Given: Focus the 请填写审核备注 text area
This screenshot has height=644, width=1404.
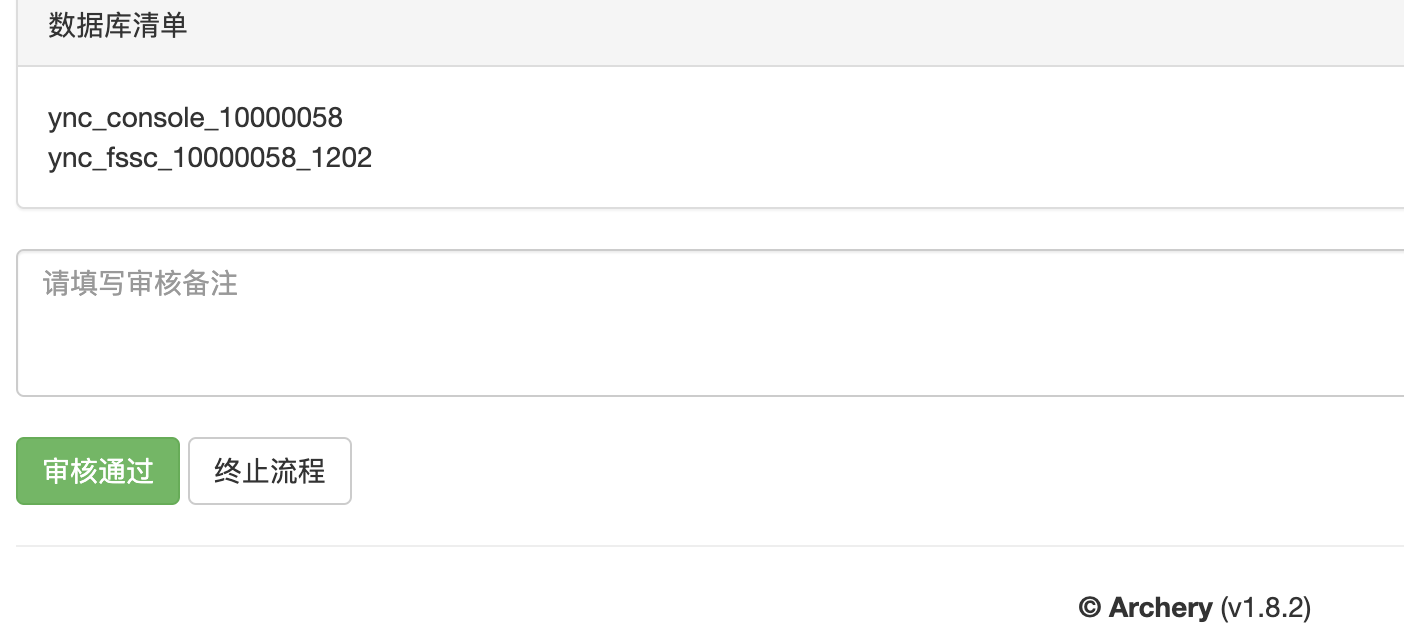Looking at the screenshot, I should (710, 323).
